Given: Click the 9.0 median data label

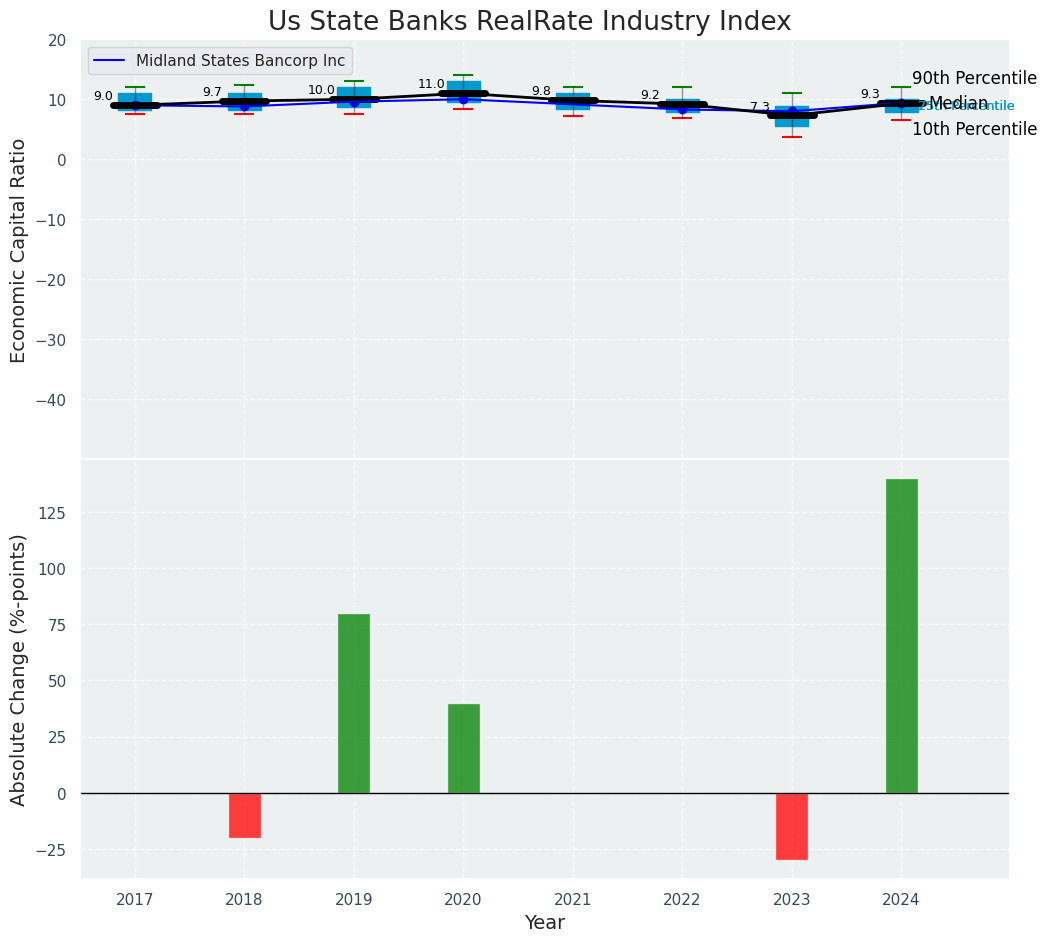Looking at the screenshot, I should (x=103, y=97).
